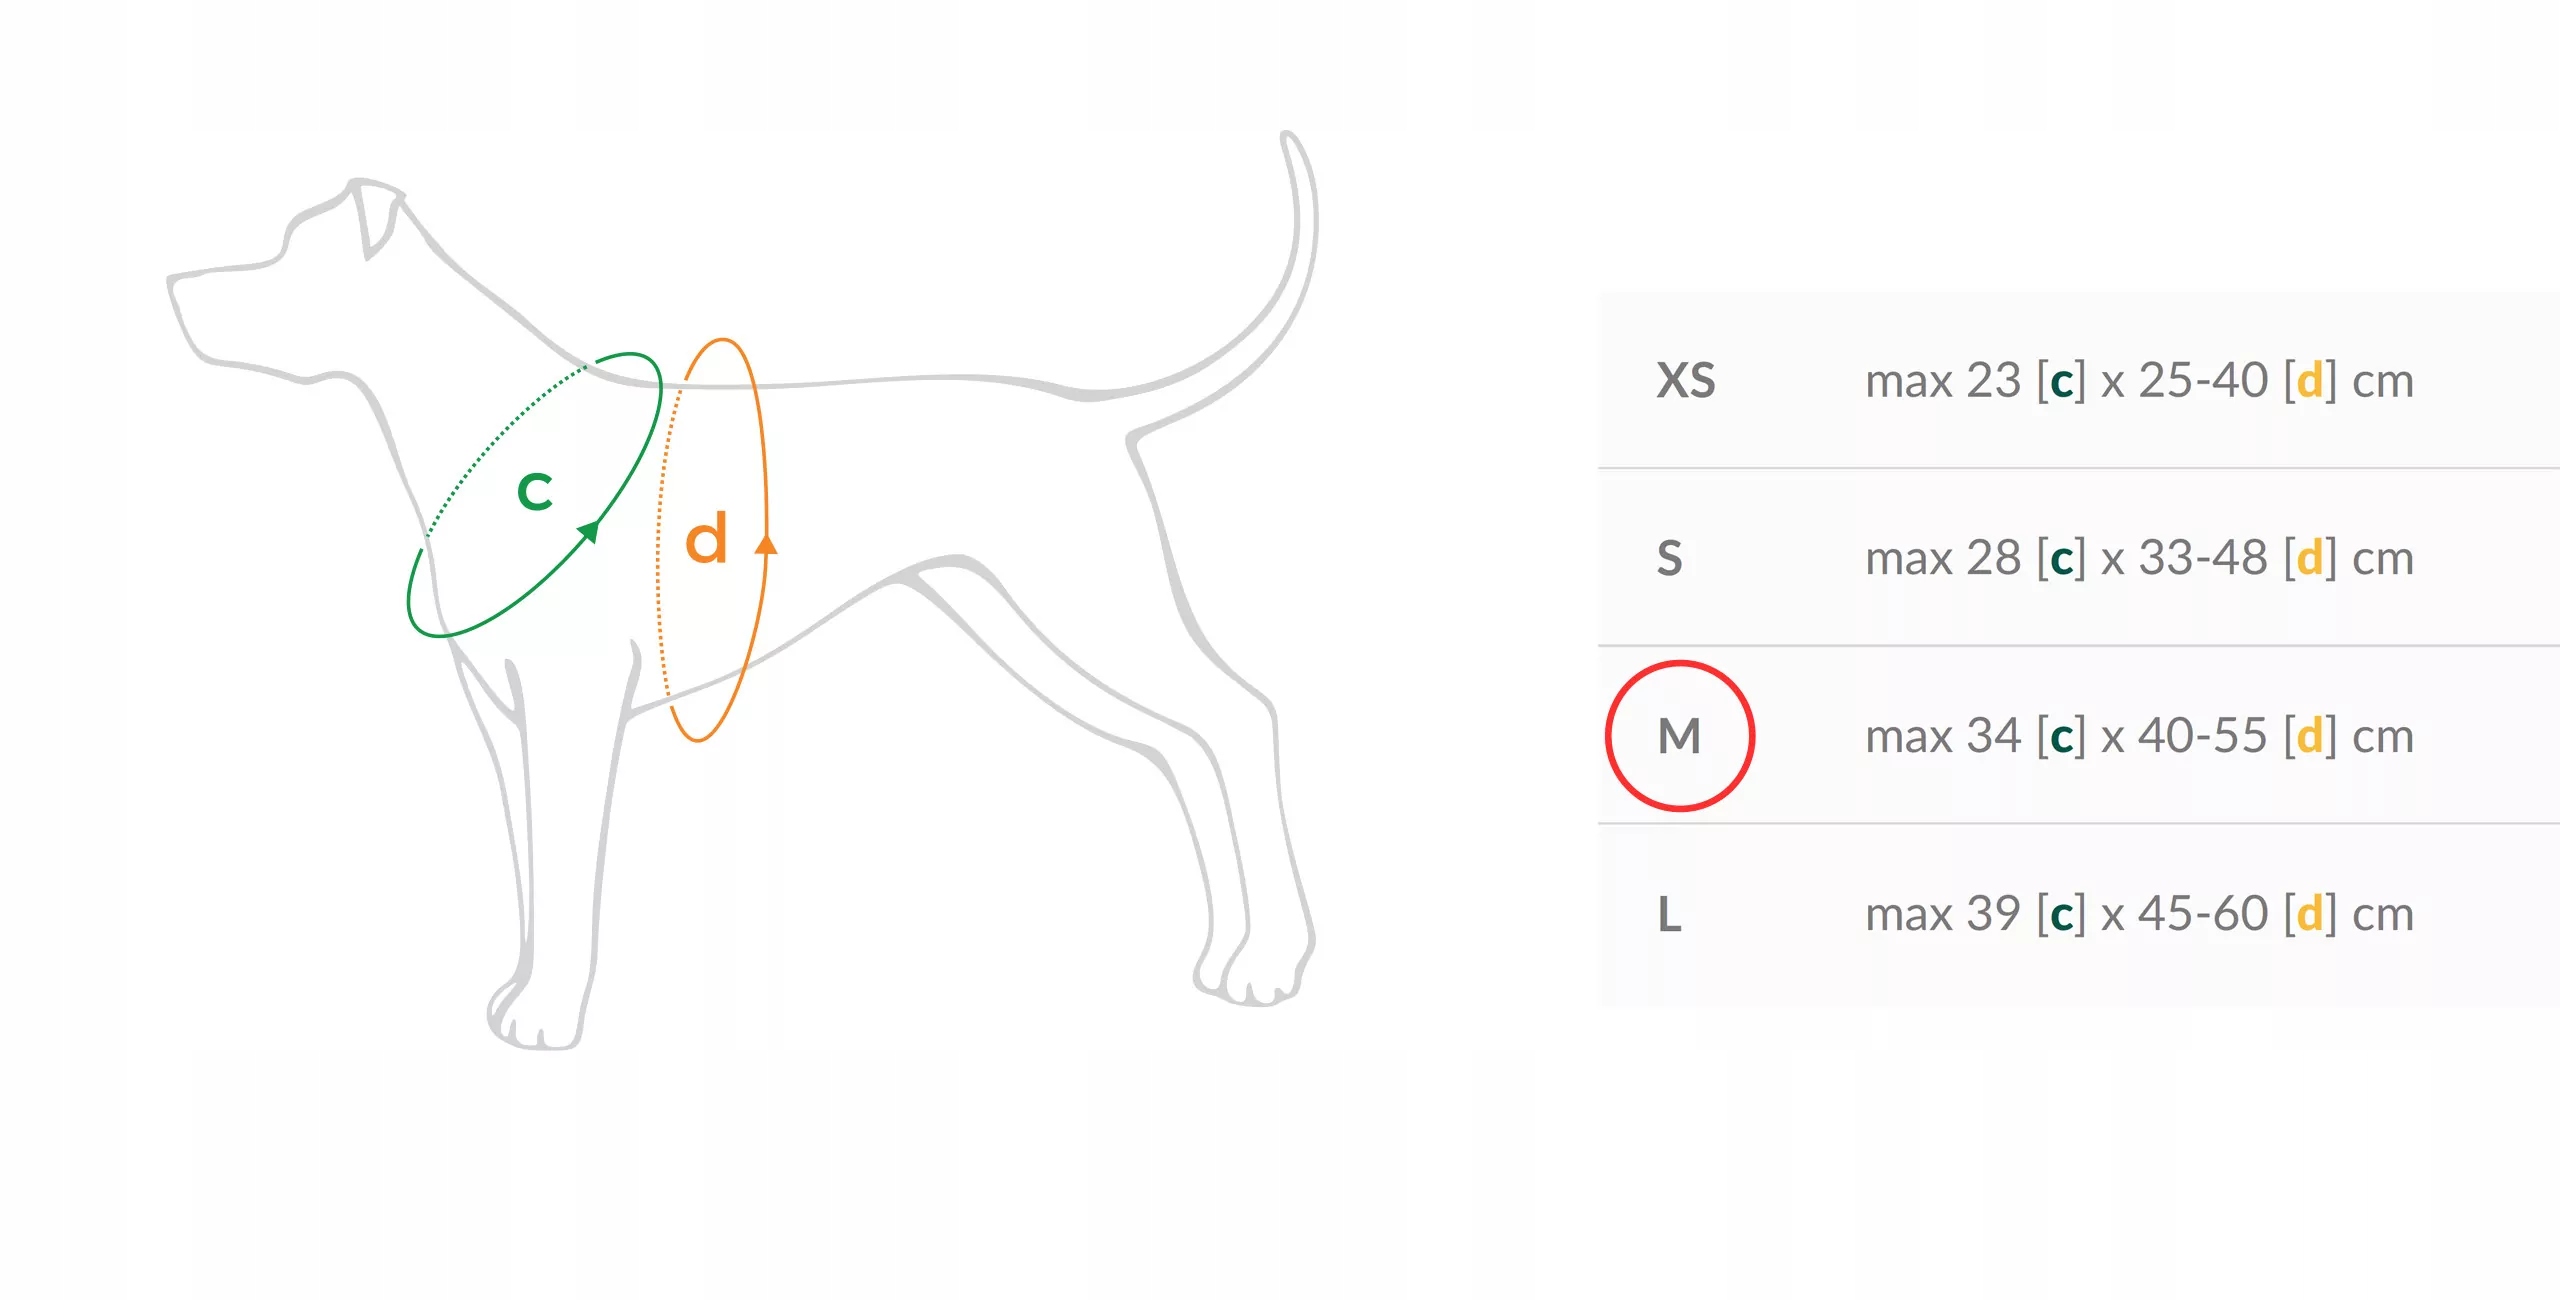The width and height of the screenshot is (2560, 1300).
Task: Select the S size label
Action: point(1670,558)
